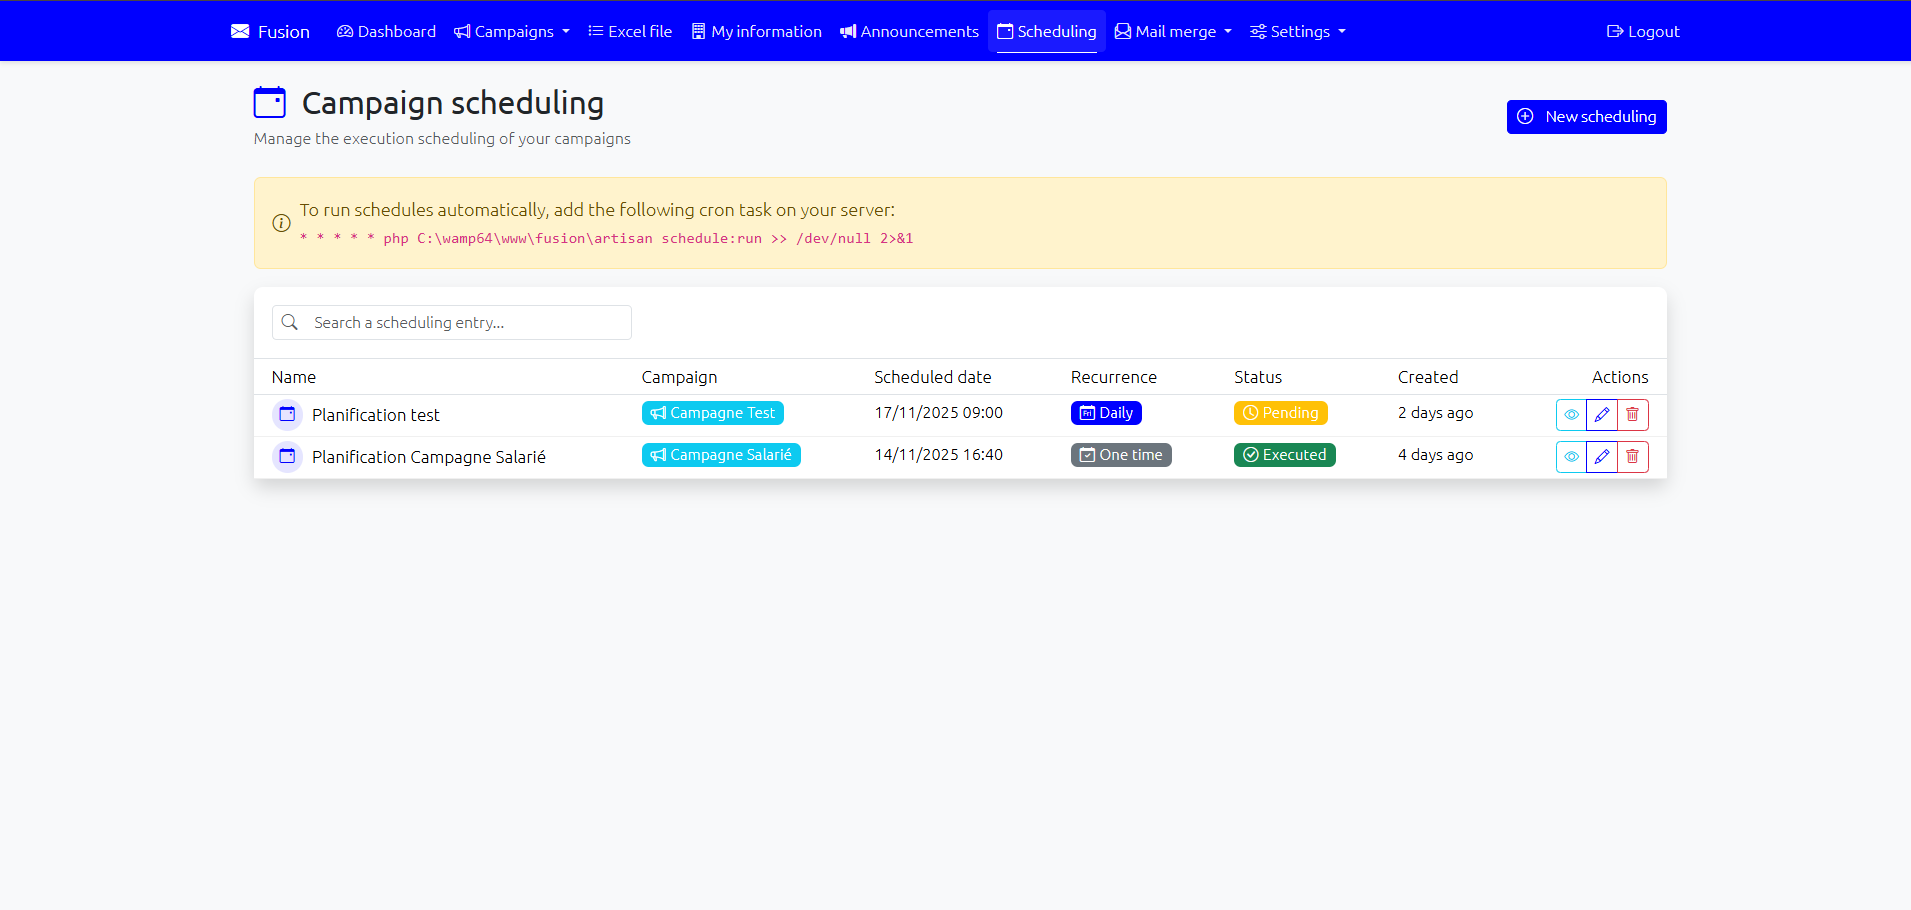This screenshot has height=910, width=1911.
Task: Open the Mail merge dropdown
Action: tap(1173, 31)
